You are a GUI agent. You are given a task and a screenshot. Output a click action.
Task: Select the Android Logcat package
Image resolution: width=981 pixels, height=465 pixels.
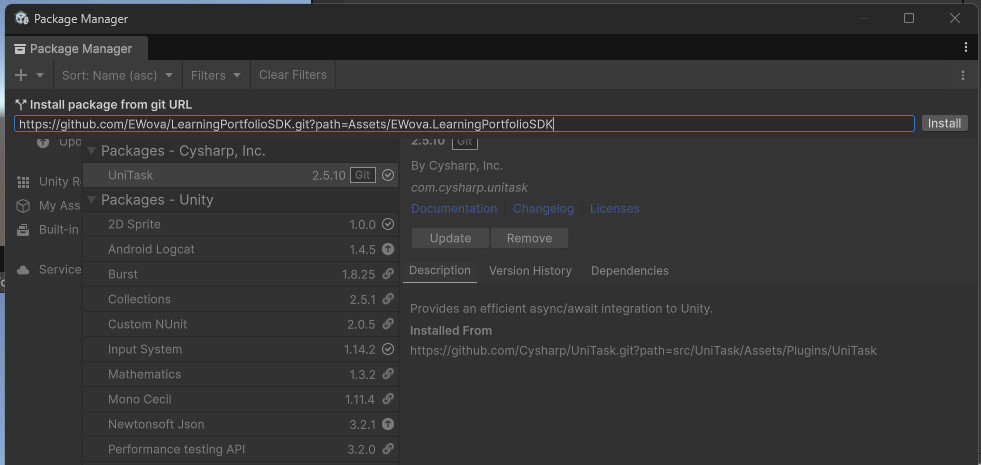pyautogui.click(x=240, y=249)
